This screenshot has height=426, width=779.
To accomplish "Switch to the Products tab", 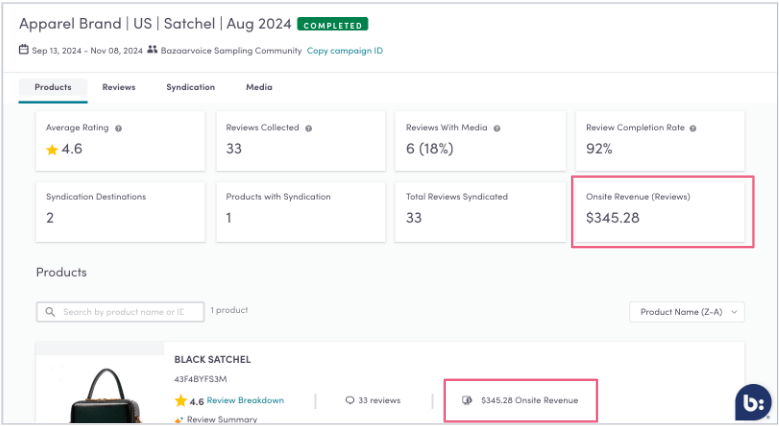I will 53,87.
